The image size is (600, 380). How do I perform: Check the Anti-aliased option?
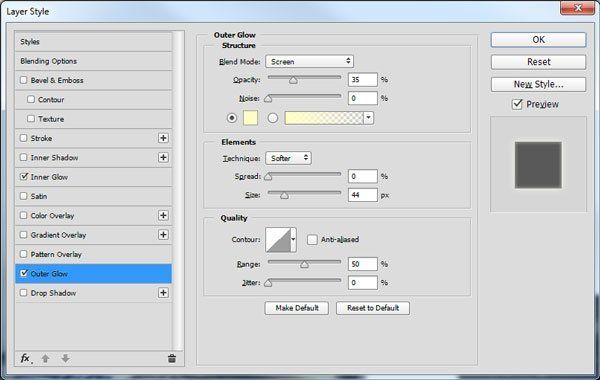point(312,240)
